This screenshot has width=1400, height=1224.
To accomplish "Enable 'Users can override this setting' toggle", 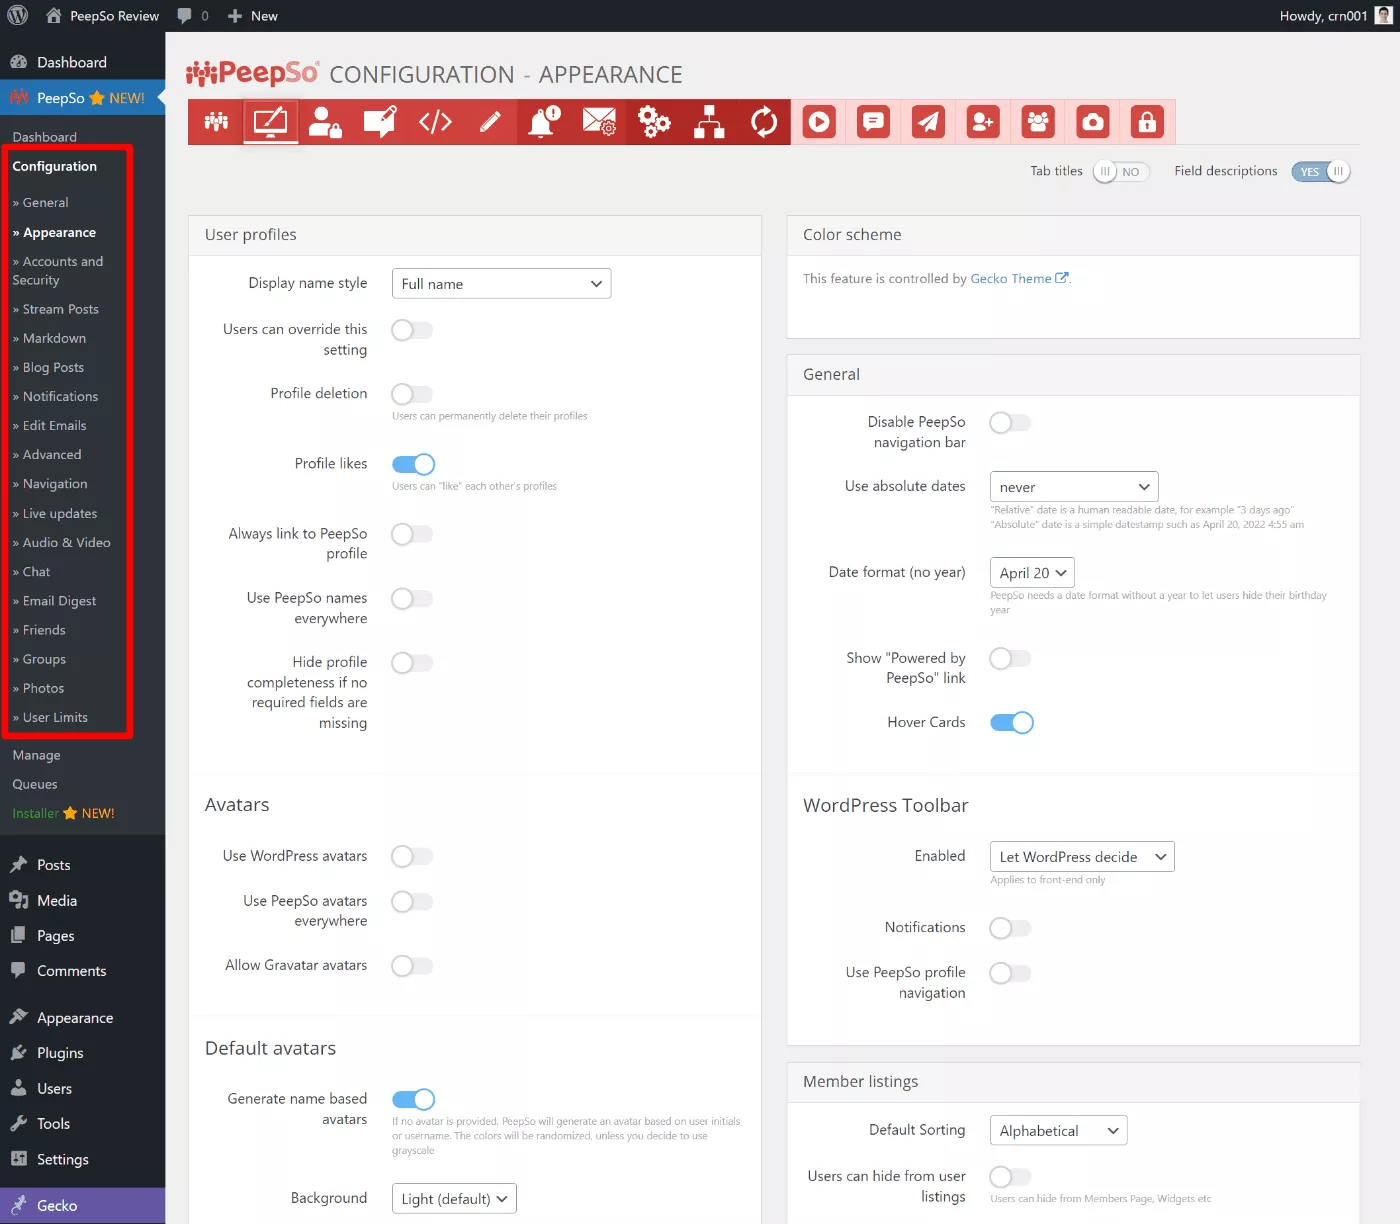I will coord(412,330).
